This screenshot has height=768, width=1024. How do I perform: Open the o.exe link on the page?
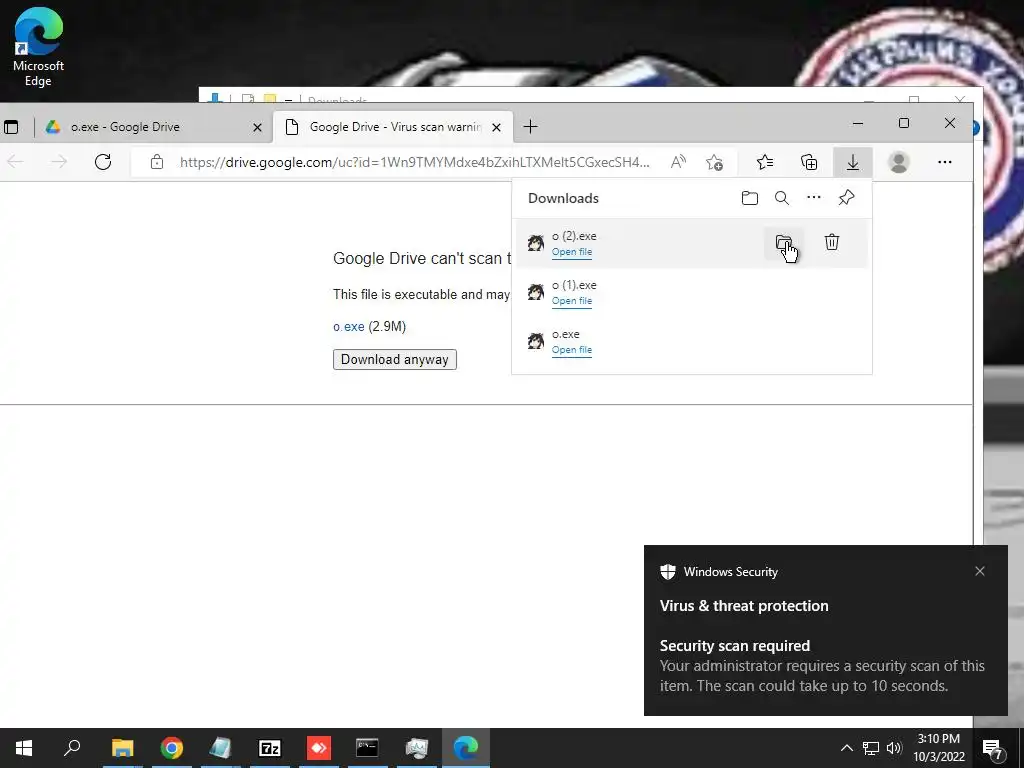pos(349,327)
